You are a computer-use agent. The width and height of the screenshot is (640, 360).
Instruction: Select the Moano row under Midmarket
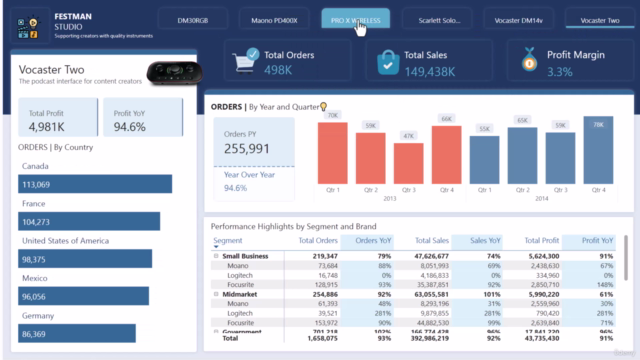pyautogui.click(x=413, y=304)
